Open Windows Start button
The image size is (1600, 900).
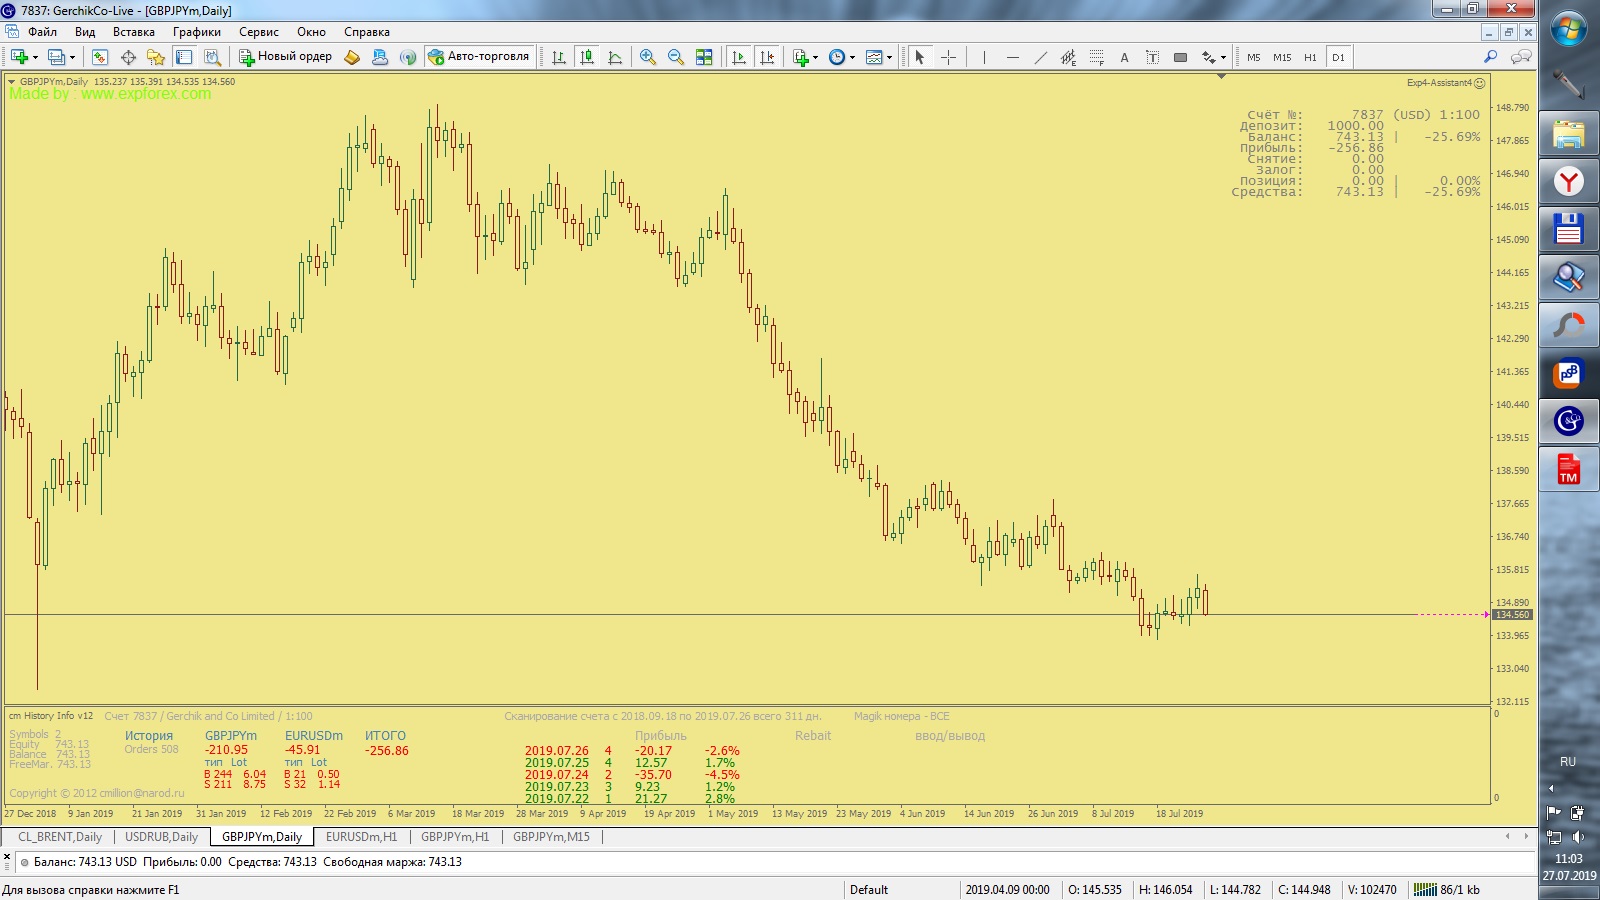point(1568,29)
